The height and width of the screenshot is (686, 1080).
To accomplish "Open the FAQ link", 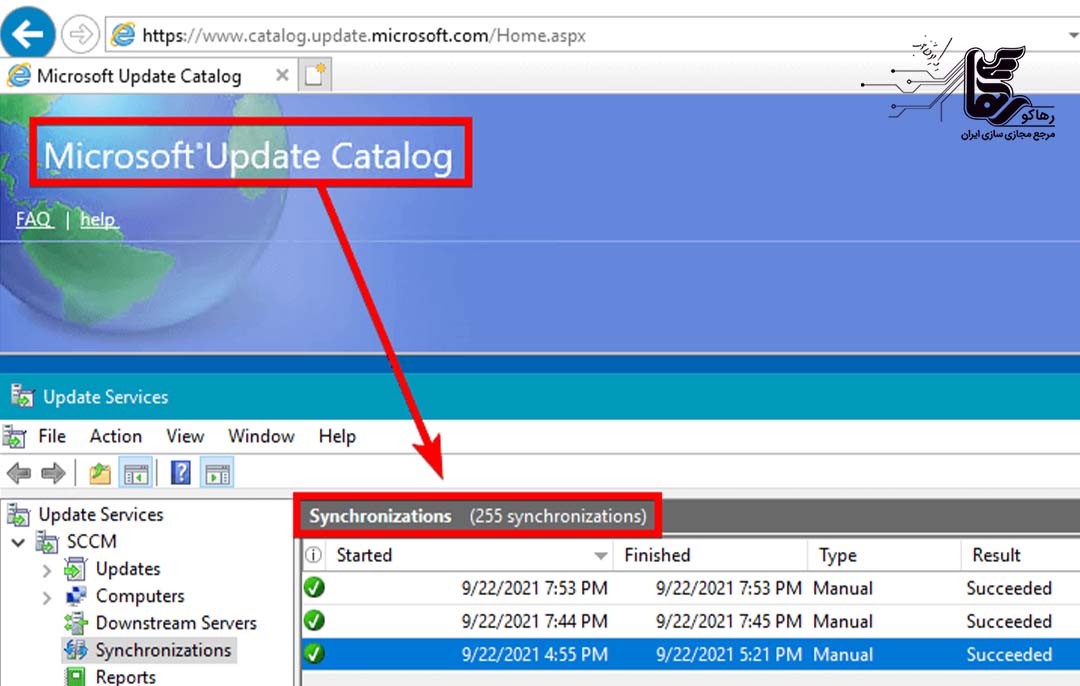I will 34,219.
